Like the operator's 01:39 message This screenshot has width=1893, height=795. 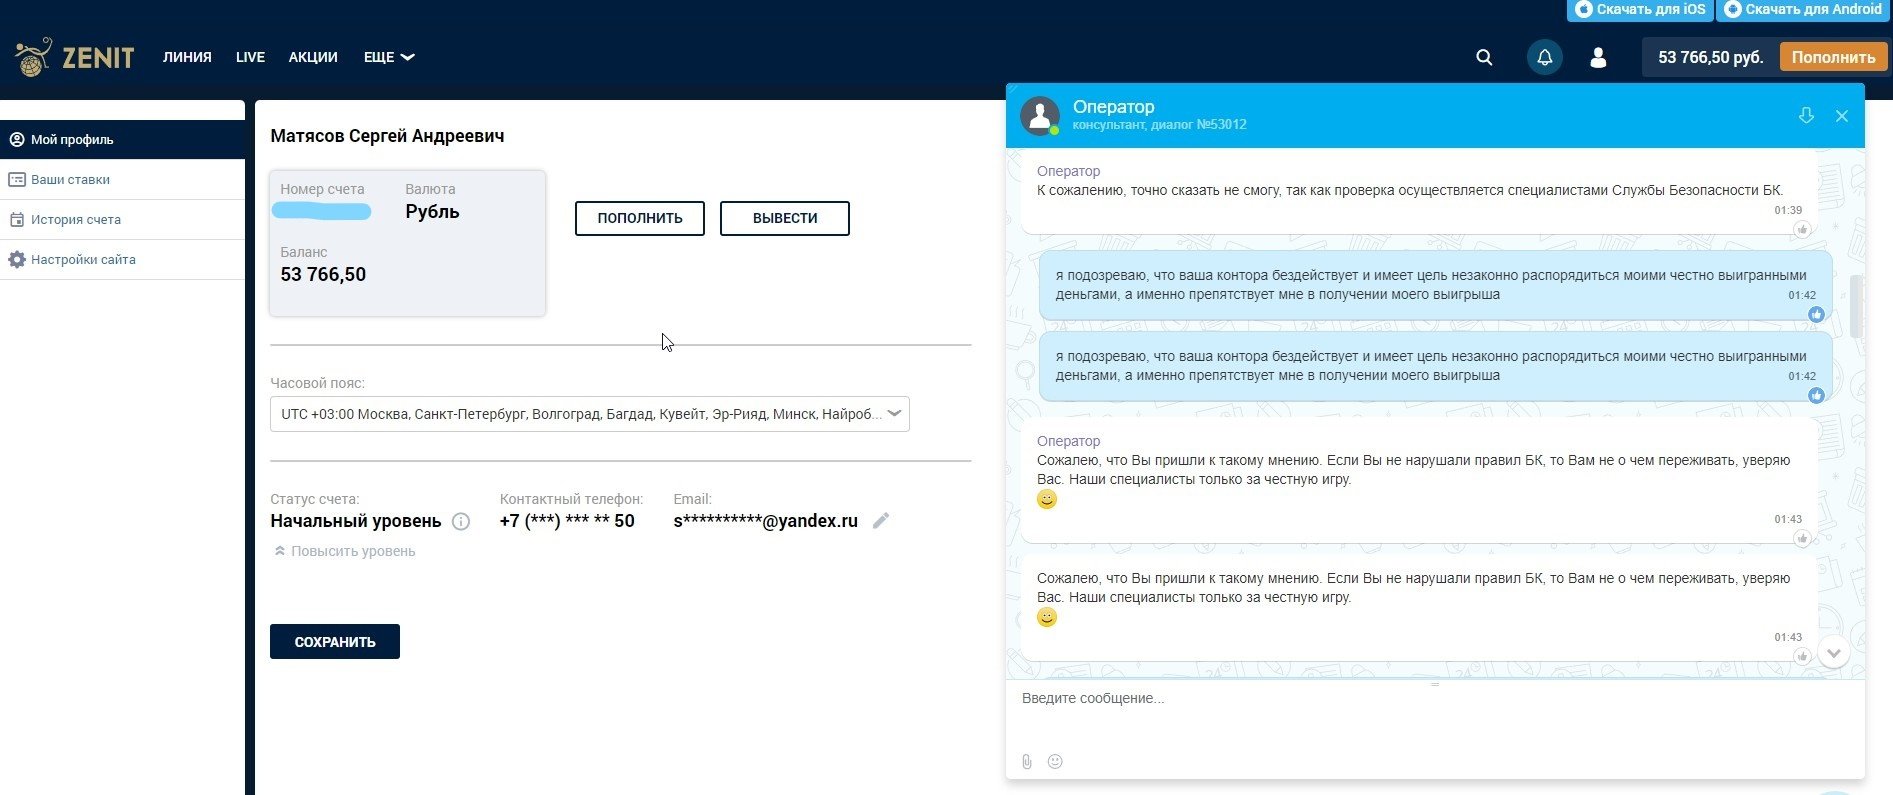[x=1802, y=230]
